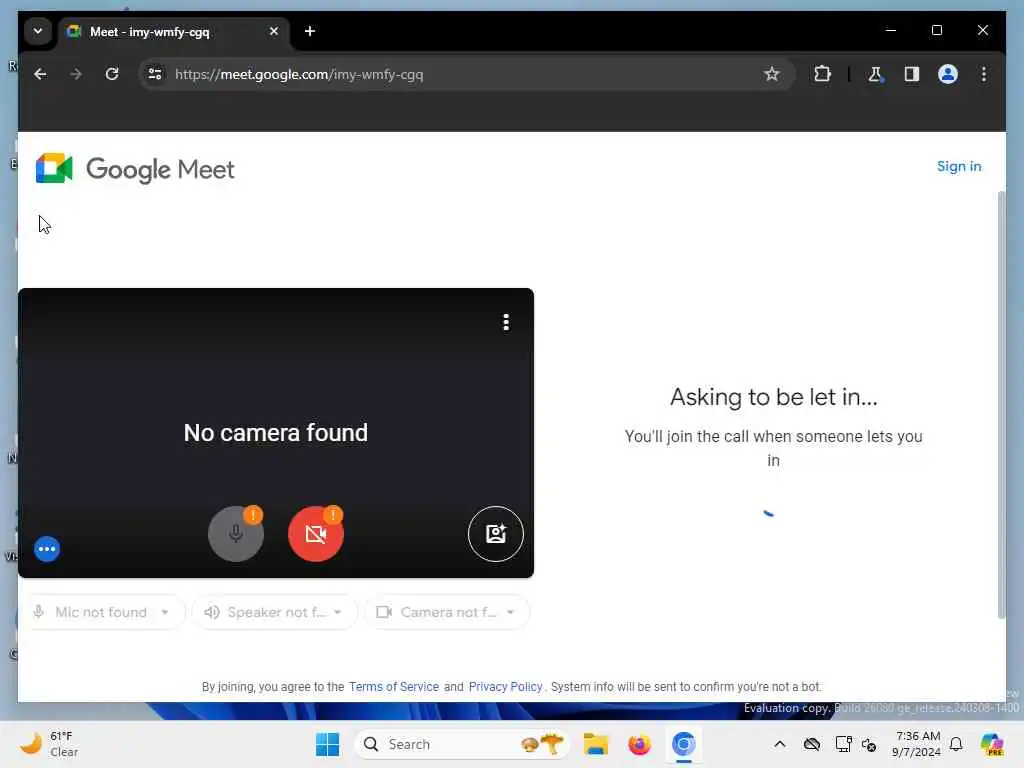Toggle the microphone button in preview
The height and width of the screenshot is (768, 1024).
(236, 534)
